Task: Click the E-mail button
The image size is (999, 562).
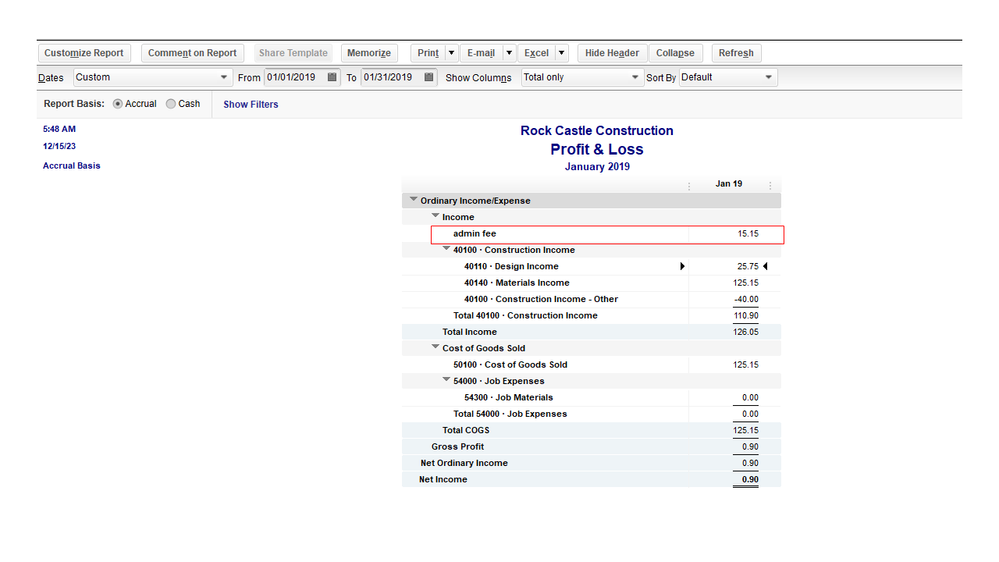Action: tap(481, 53)
